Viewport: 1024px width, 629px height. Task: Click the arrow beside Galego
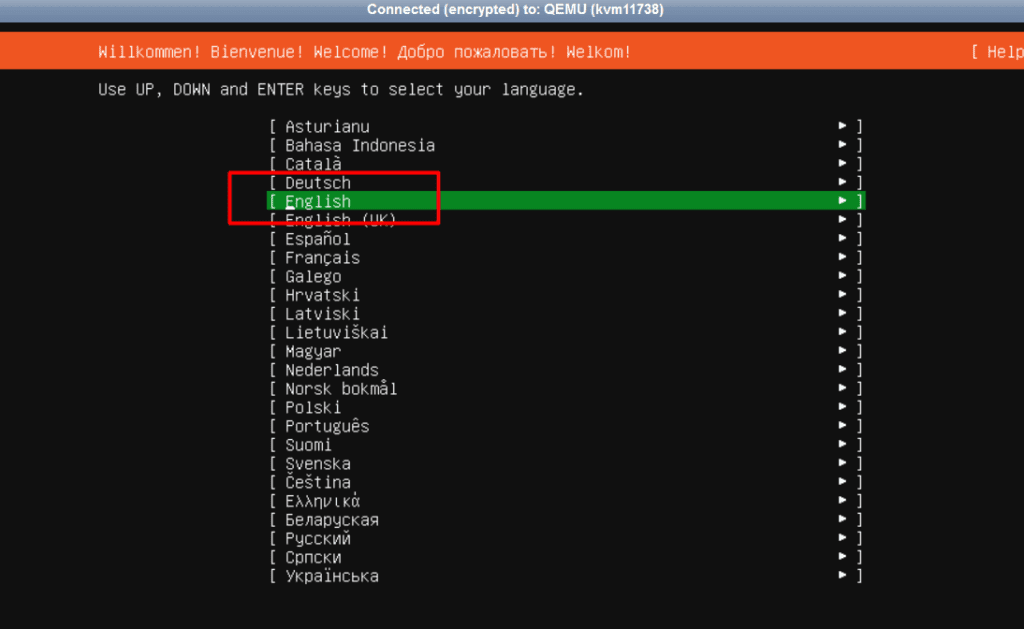click(843, 277)
